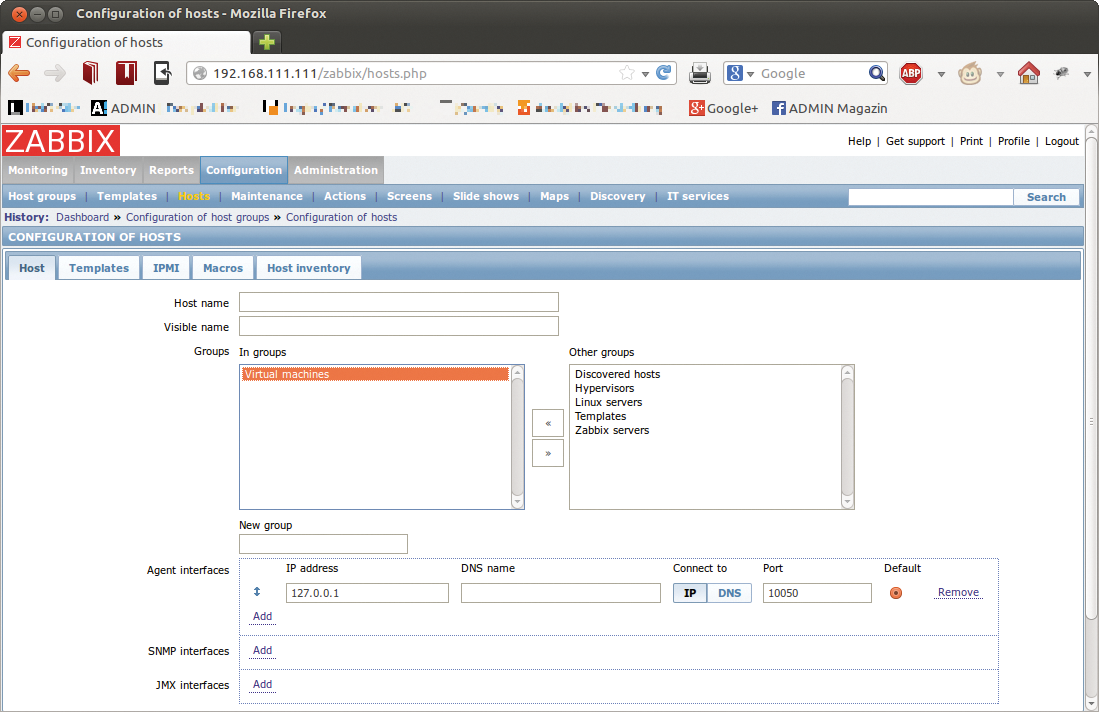Viewport: 1099px width, 712px height.
Task: Click the Adblock Plus toolbar icon
Action: pos(910,73)
